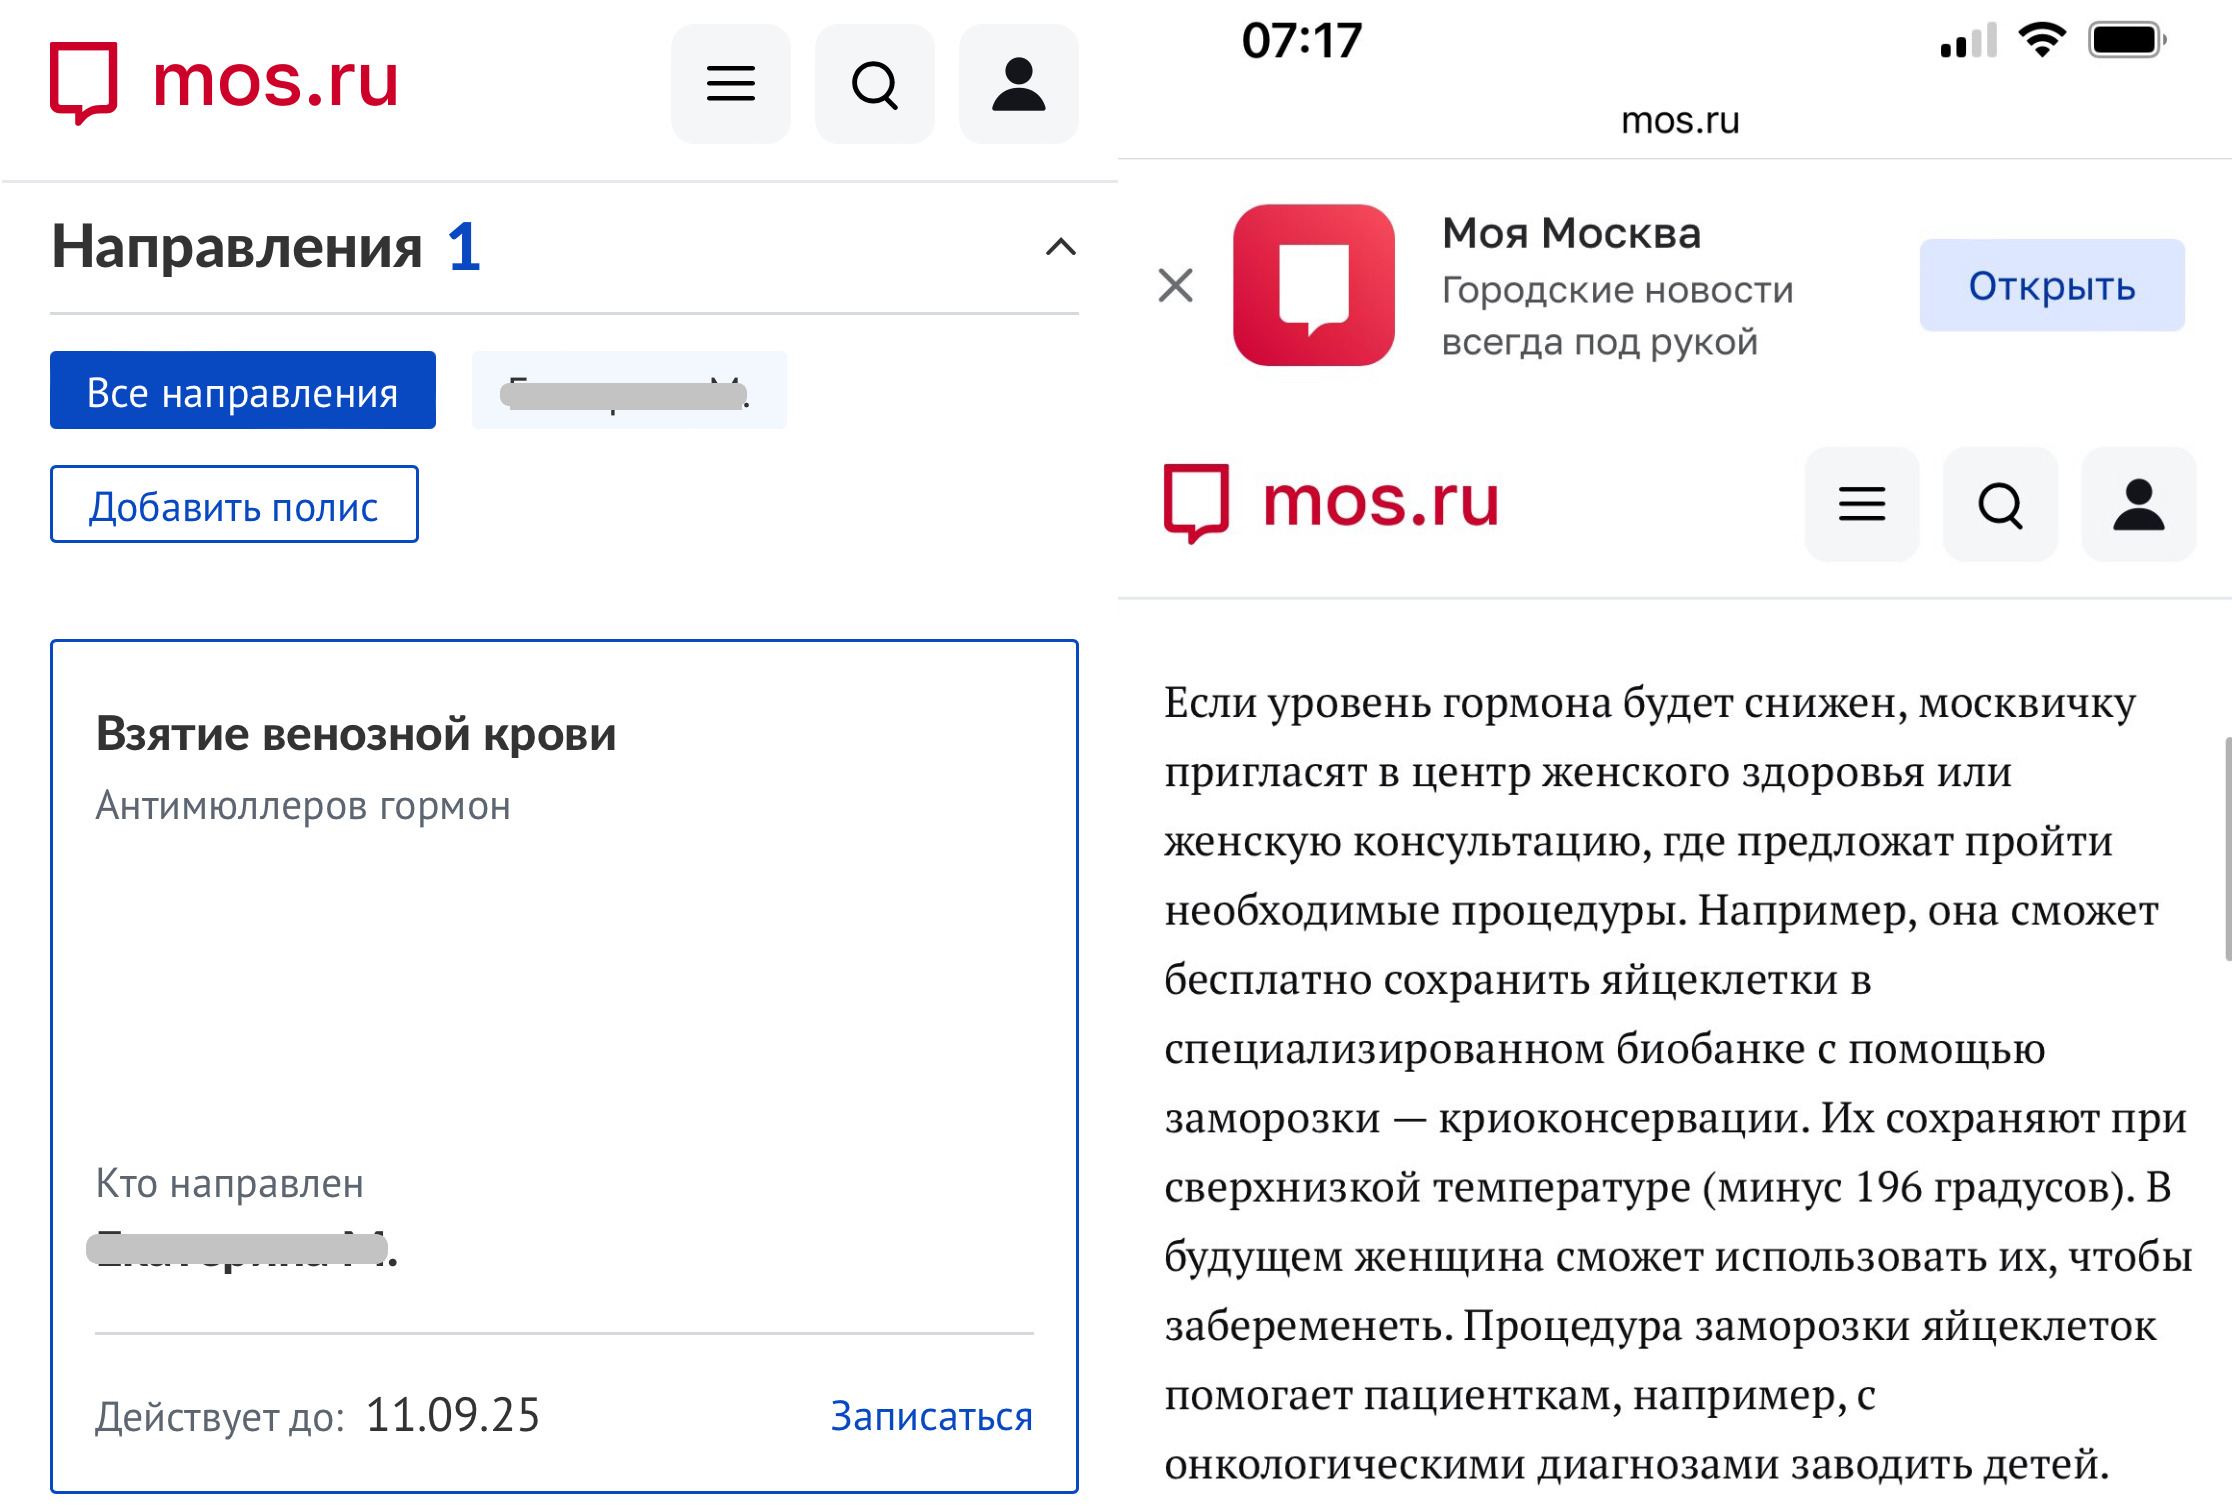This screenshot has height=1512, width=2232.
Task: Toggle the 'Все направления' filter
Action: pos(242,390)
